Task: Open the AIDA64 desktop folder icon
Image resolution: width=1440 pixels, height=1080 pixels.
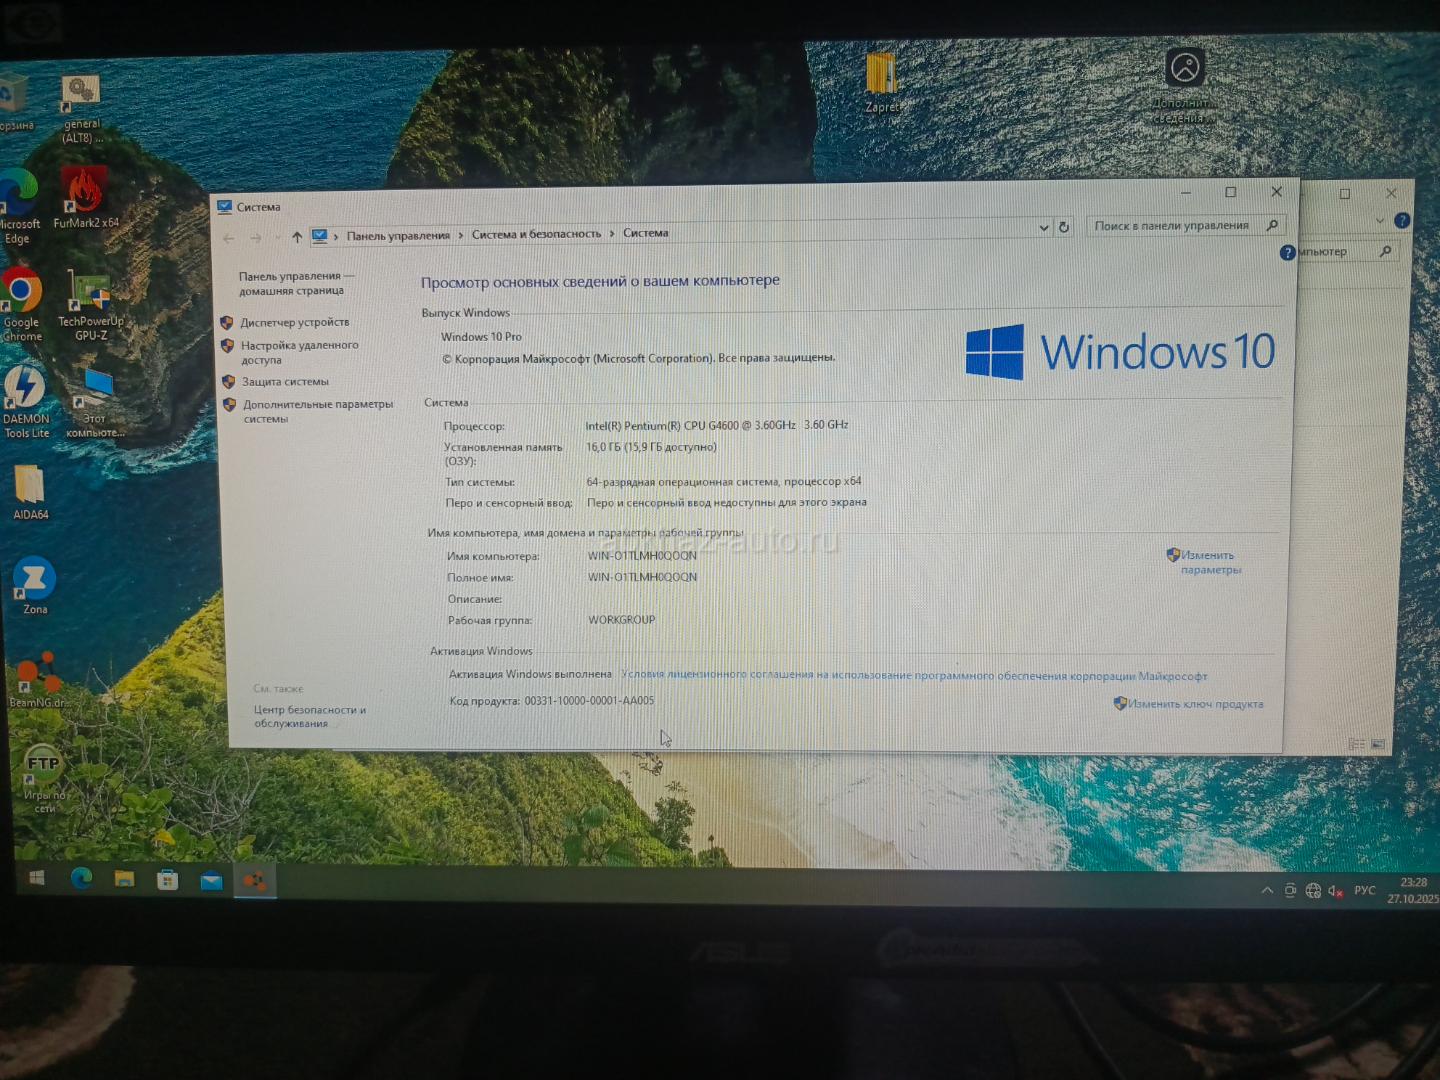Action: 30,490
